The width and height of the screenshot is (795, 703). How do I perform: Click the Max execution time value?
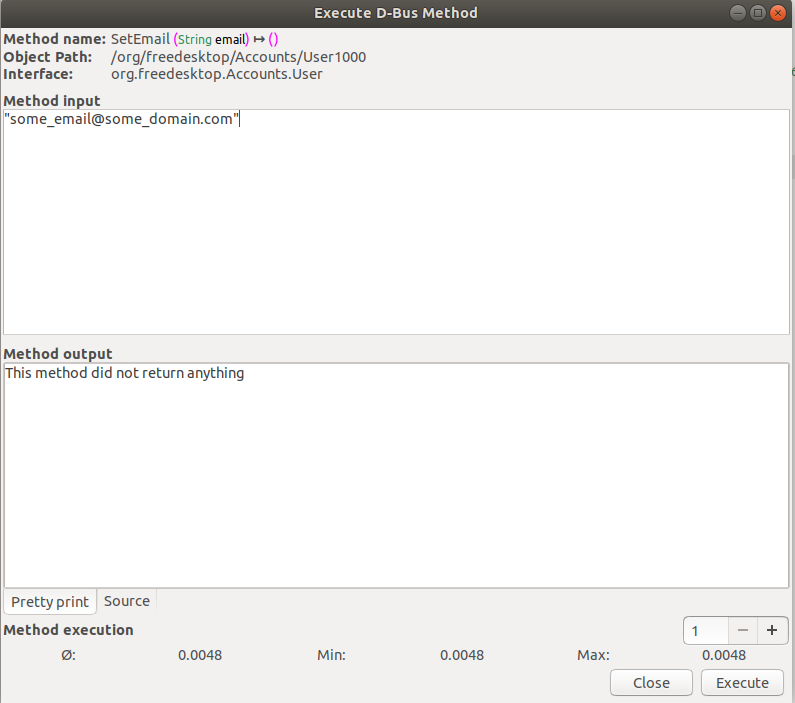pyautogui.click(x=723, y=655)
